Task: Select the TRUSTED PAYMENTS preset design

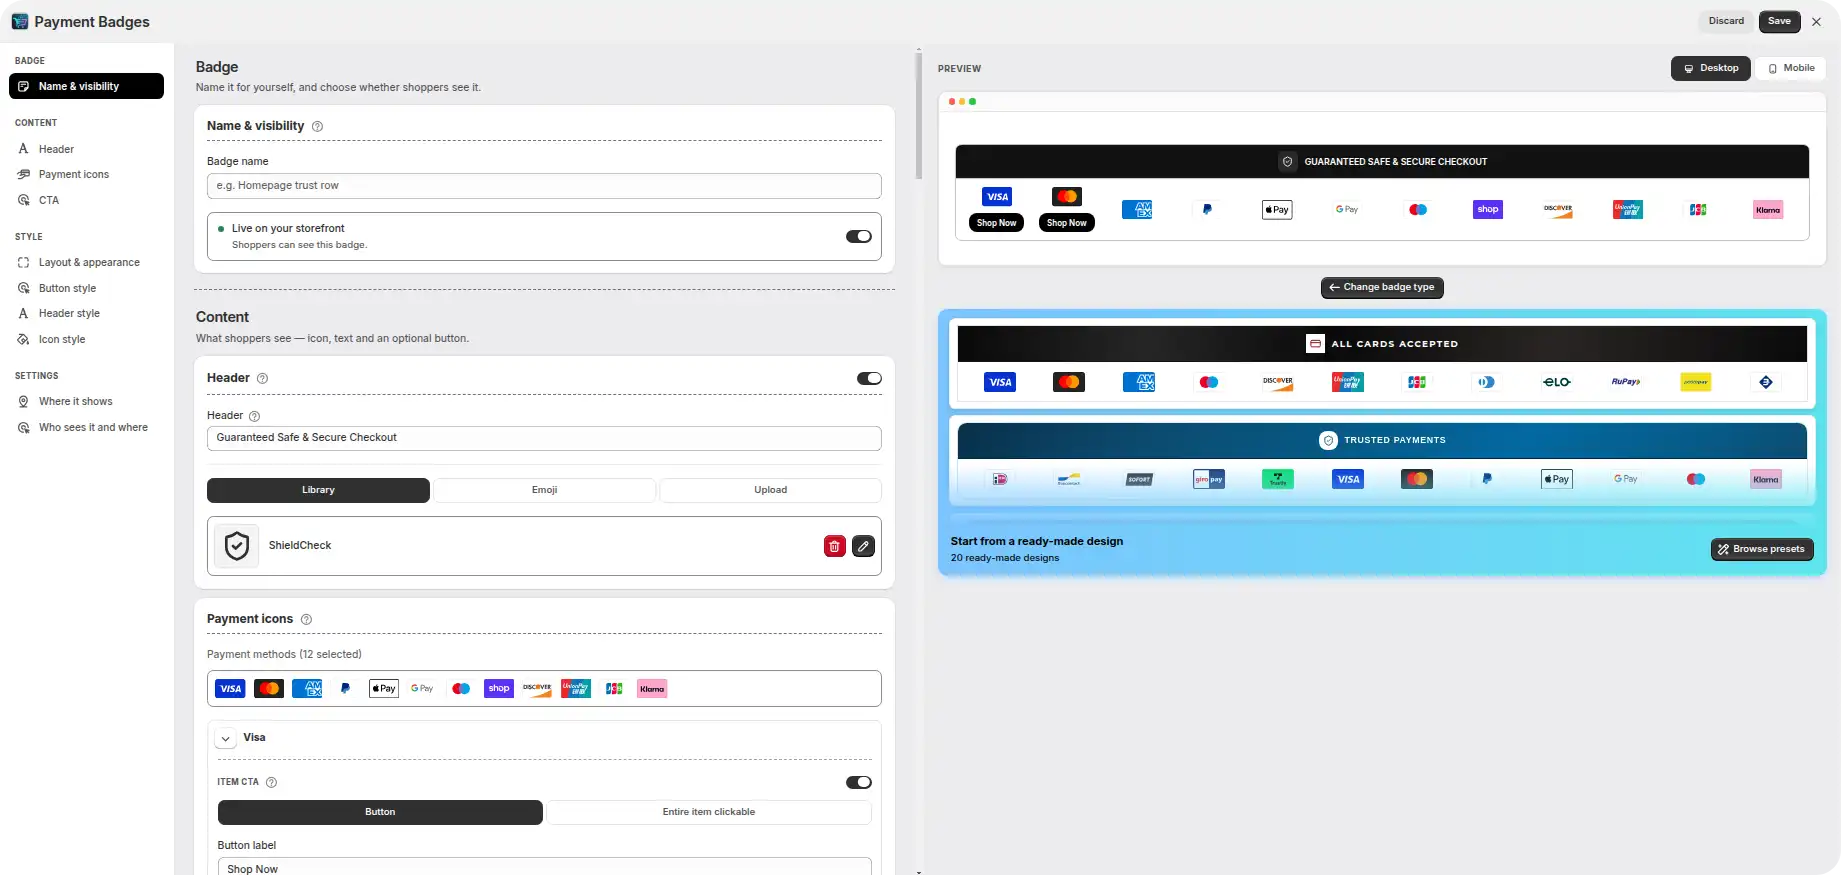Action: pos(1382,461)
